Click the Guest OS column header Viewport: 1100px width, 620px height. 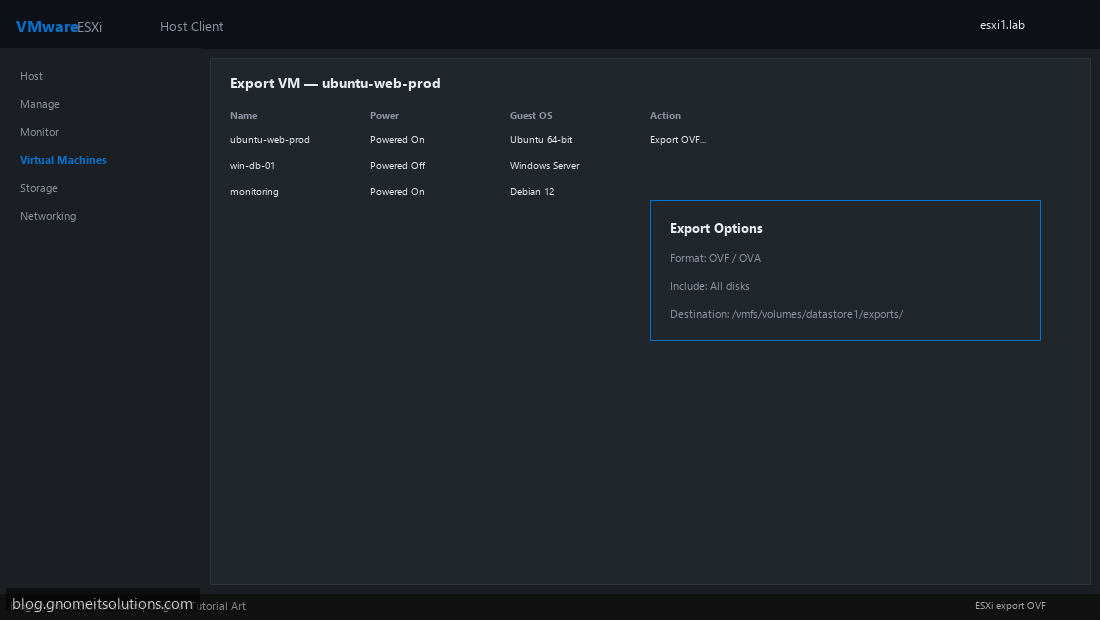coord(531,116)
